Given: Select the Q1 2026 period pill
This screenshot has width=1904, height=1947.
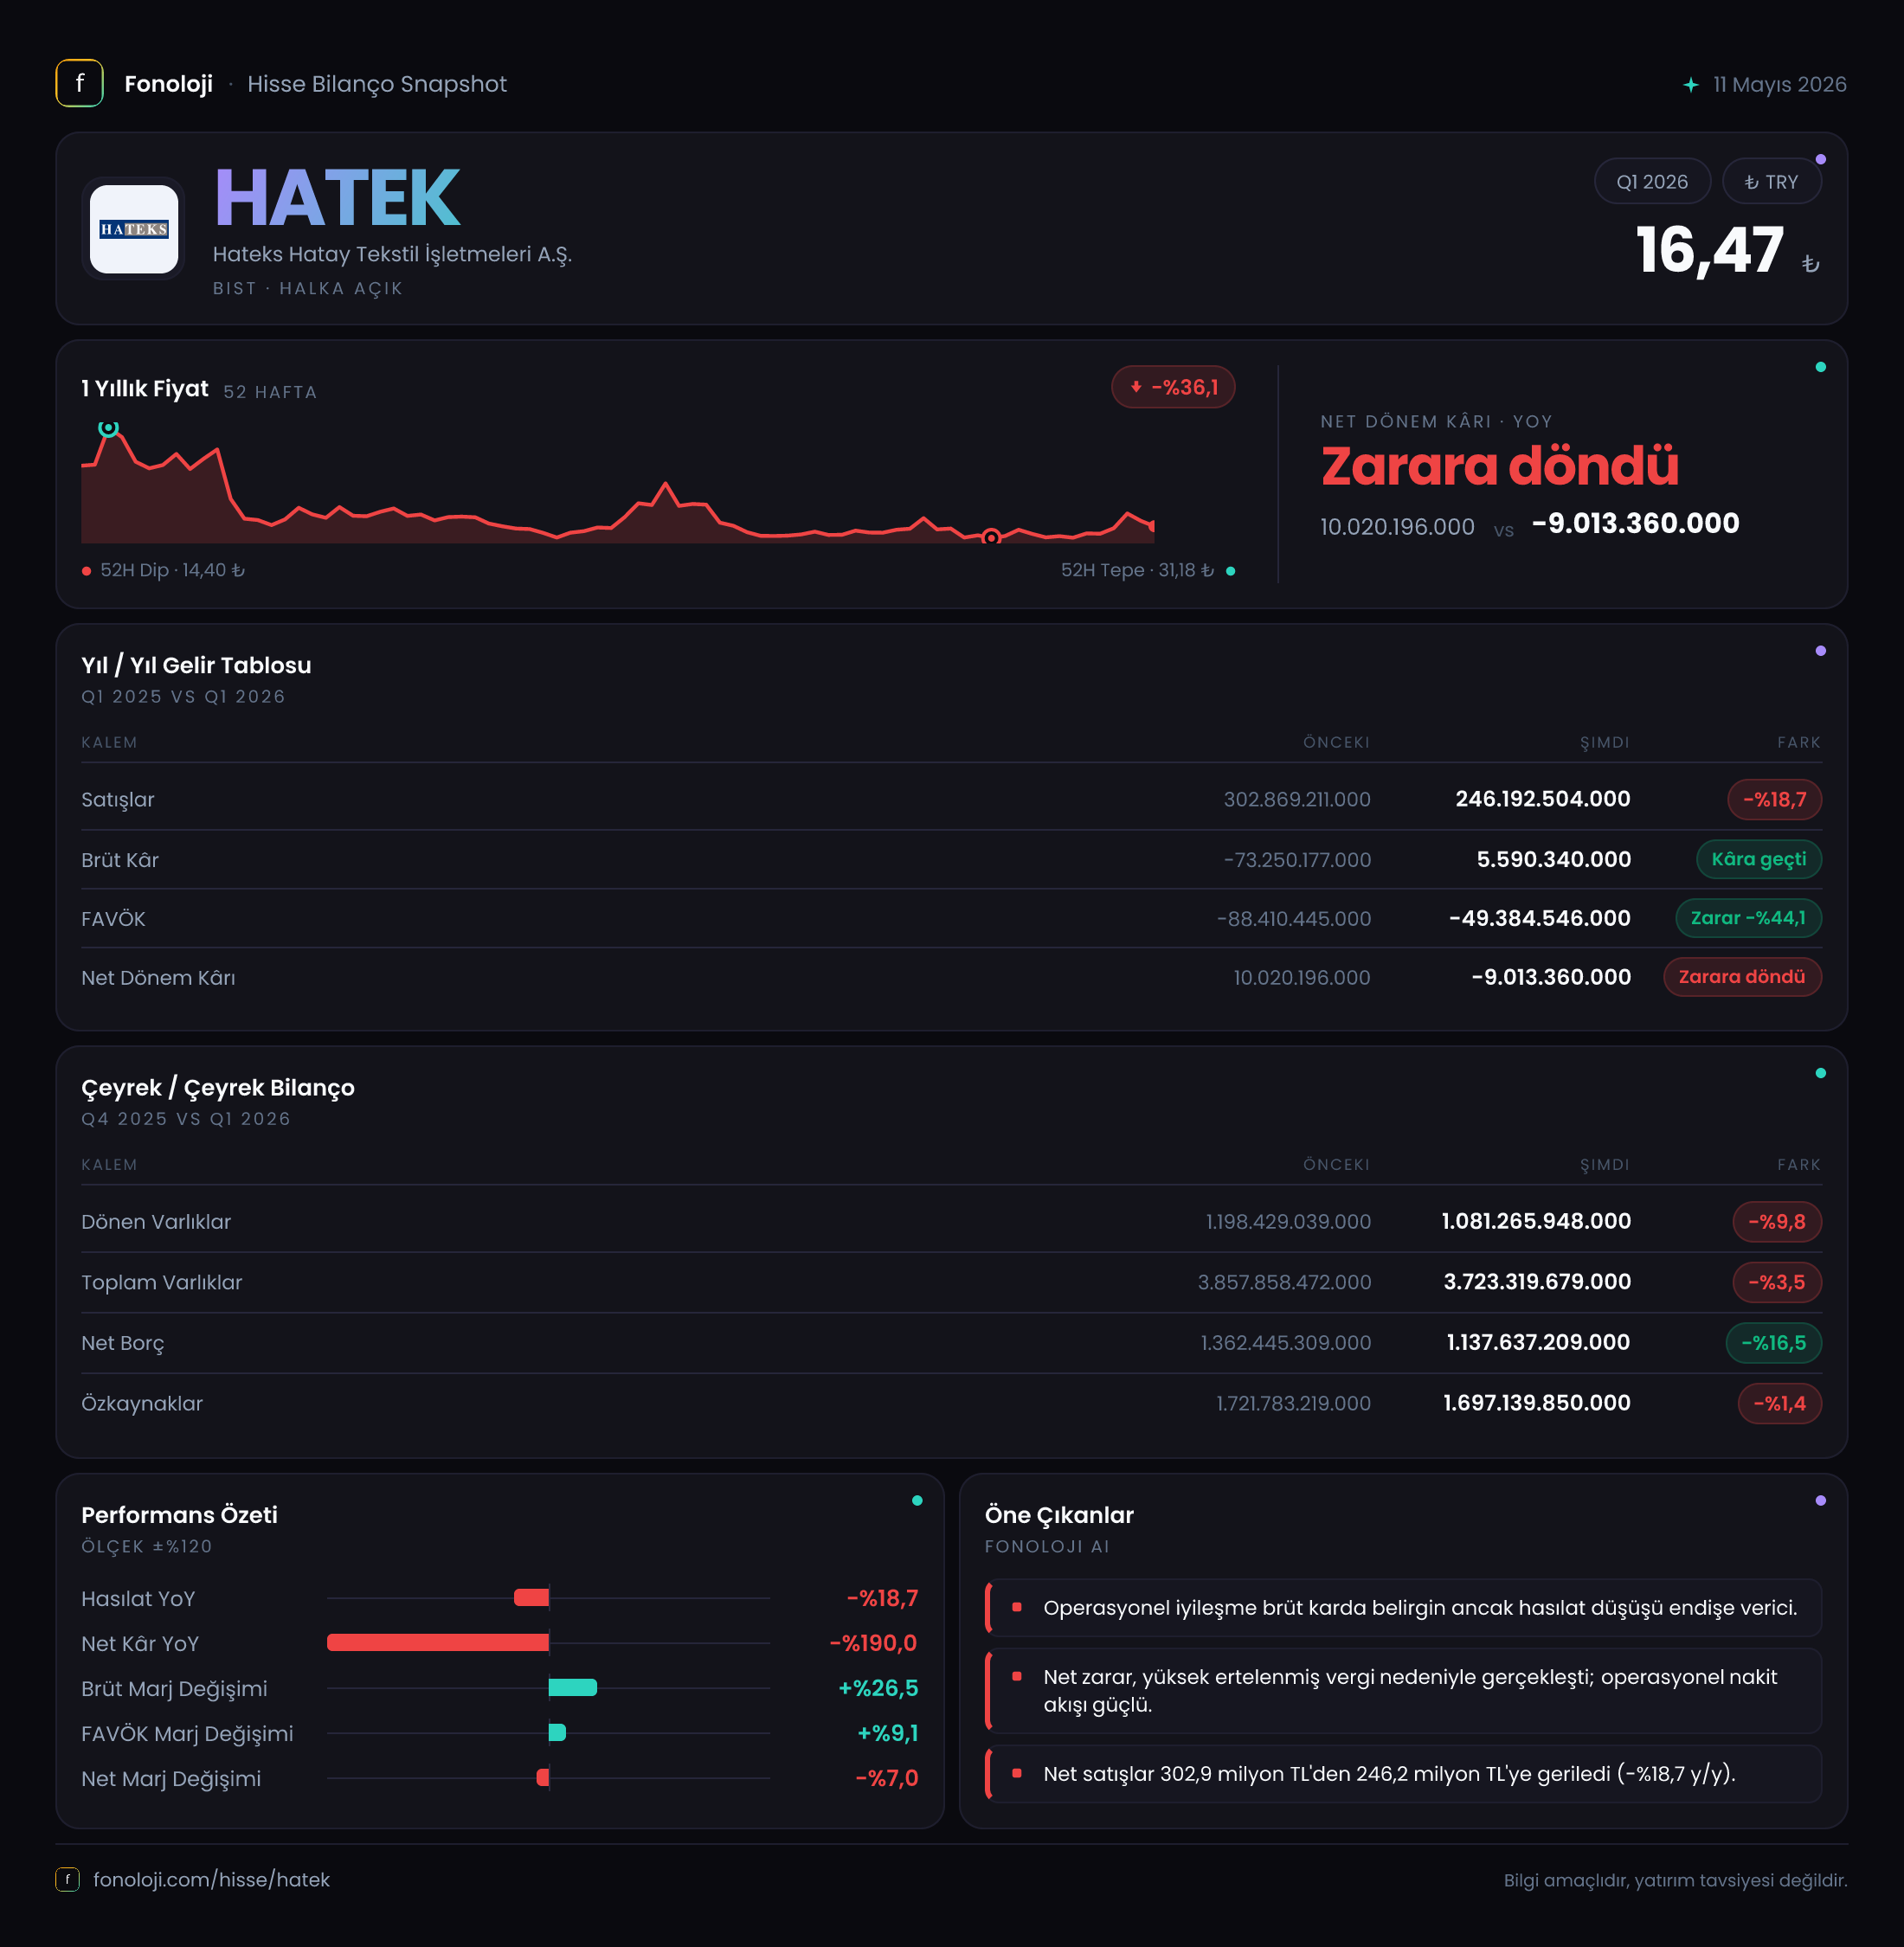Looking at the screenshot, I should pos(1652,182).
